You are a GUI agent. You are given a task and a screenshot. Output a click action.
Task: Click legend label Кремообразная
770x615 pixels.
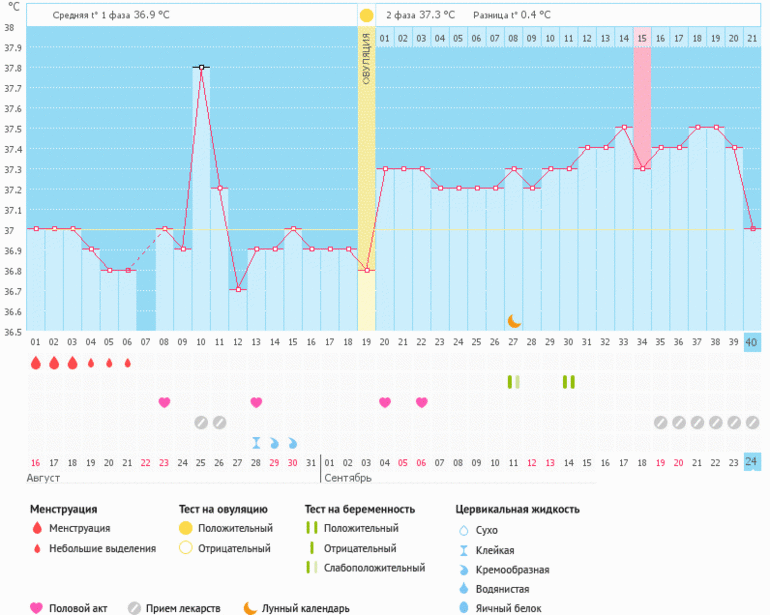tap(513, 570)
